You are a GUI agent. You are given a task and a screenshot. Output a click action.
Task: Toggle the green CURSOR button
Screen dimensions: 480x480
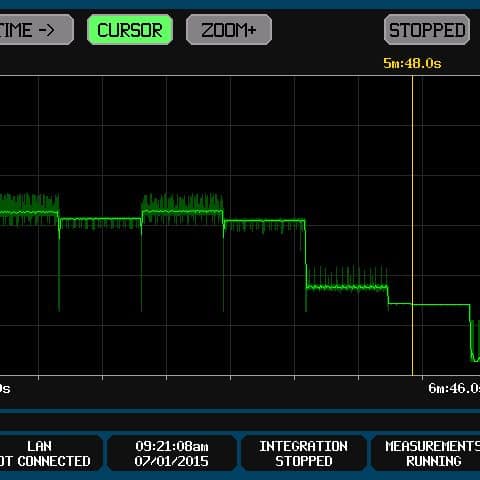click(130, 30)
